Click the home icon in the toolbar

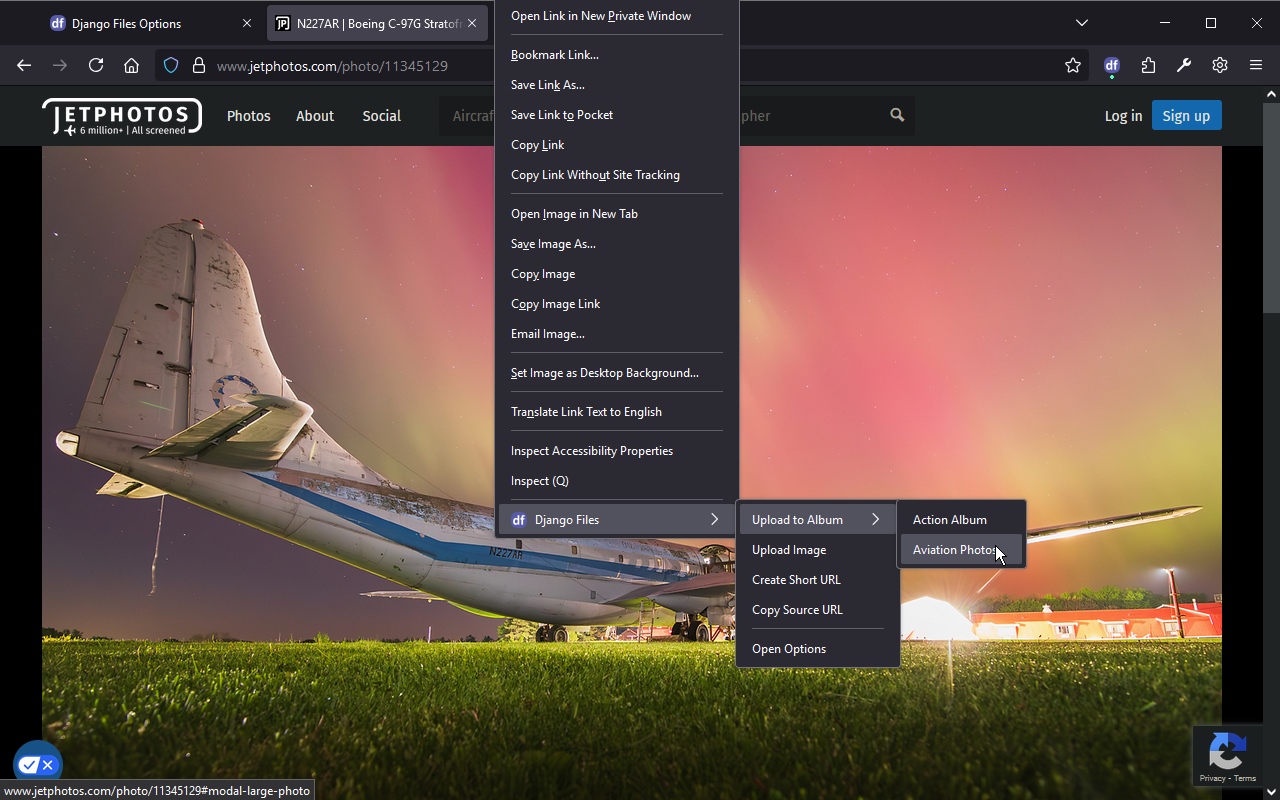click(131, 65)
